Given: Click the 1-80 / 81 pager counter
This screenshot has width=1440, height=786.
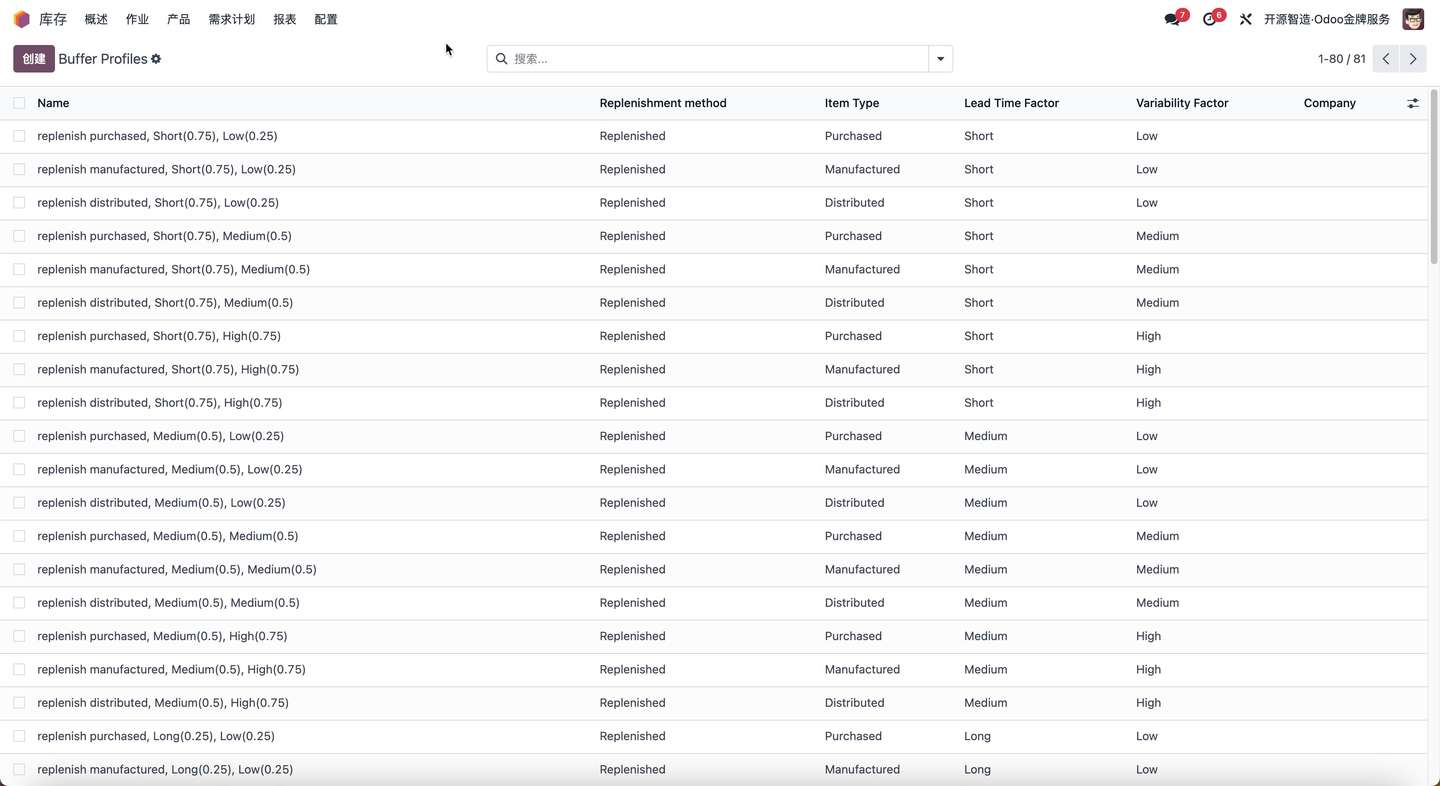Looking at the screenshot, I should [x=1342, y=59].
